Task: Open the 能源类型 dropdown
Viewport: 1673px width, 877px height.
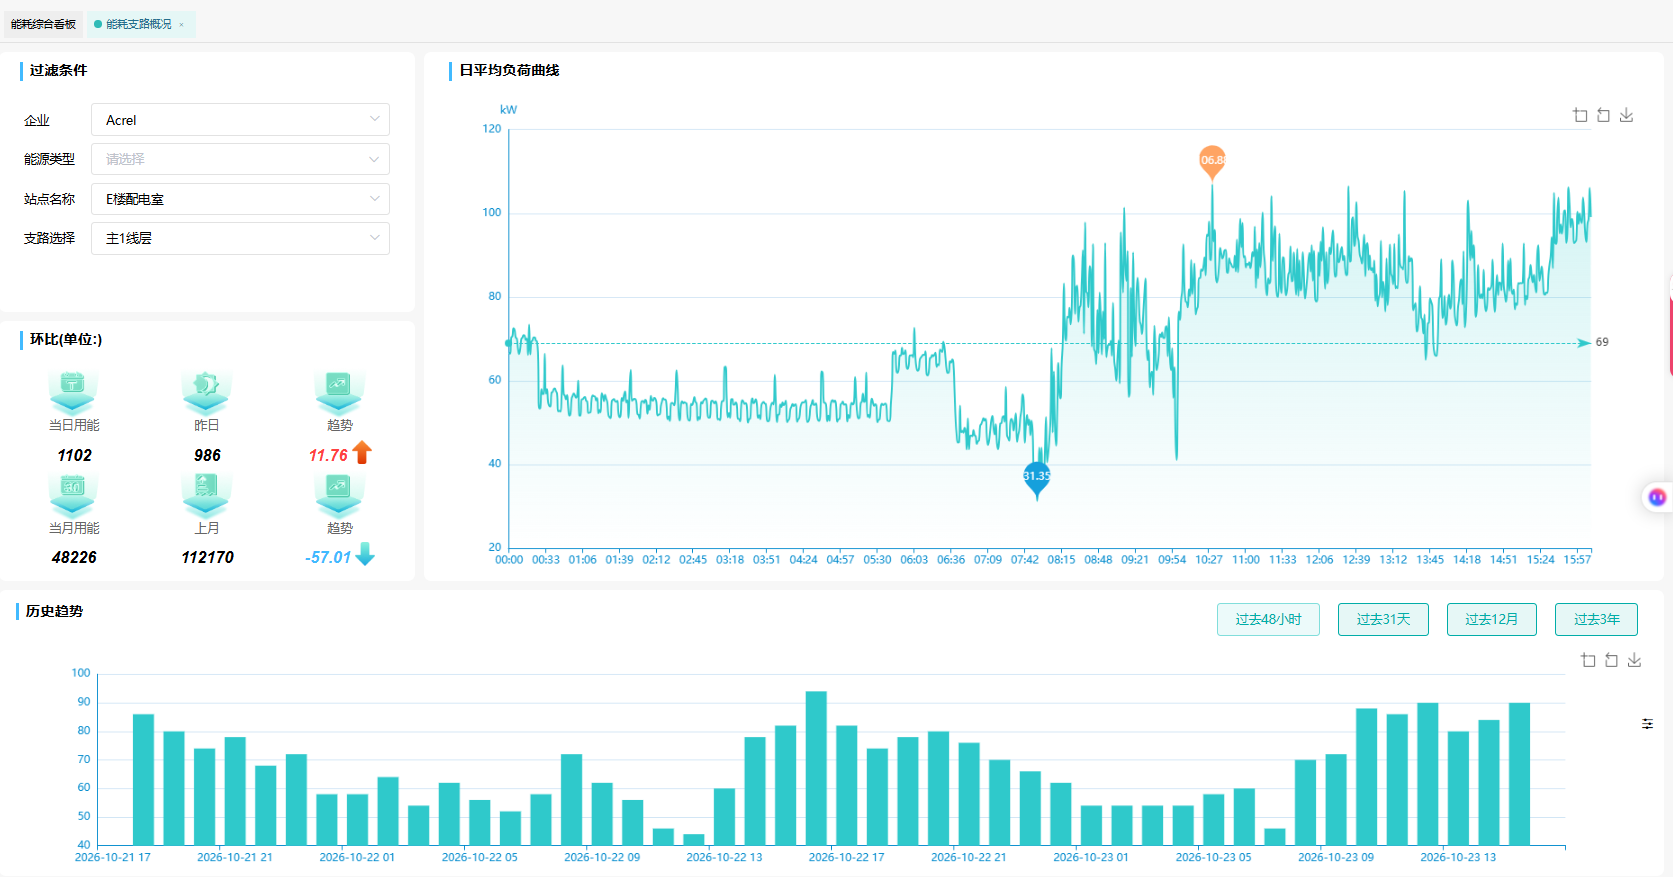Action: point(240,159)
